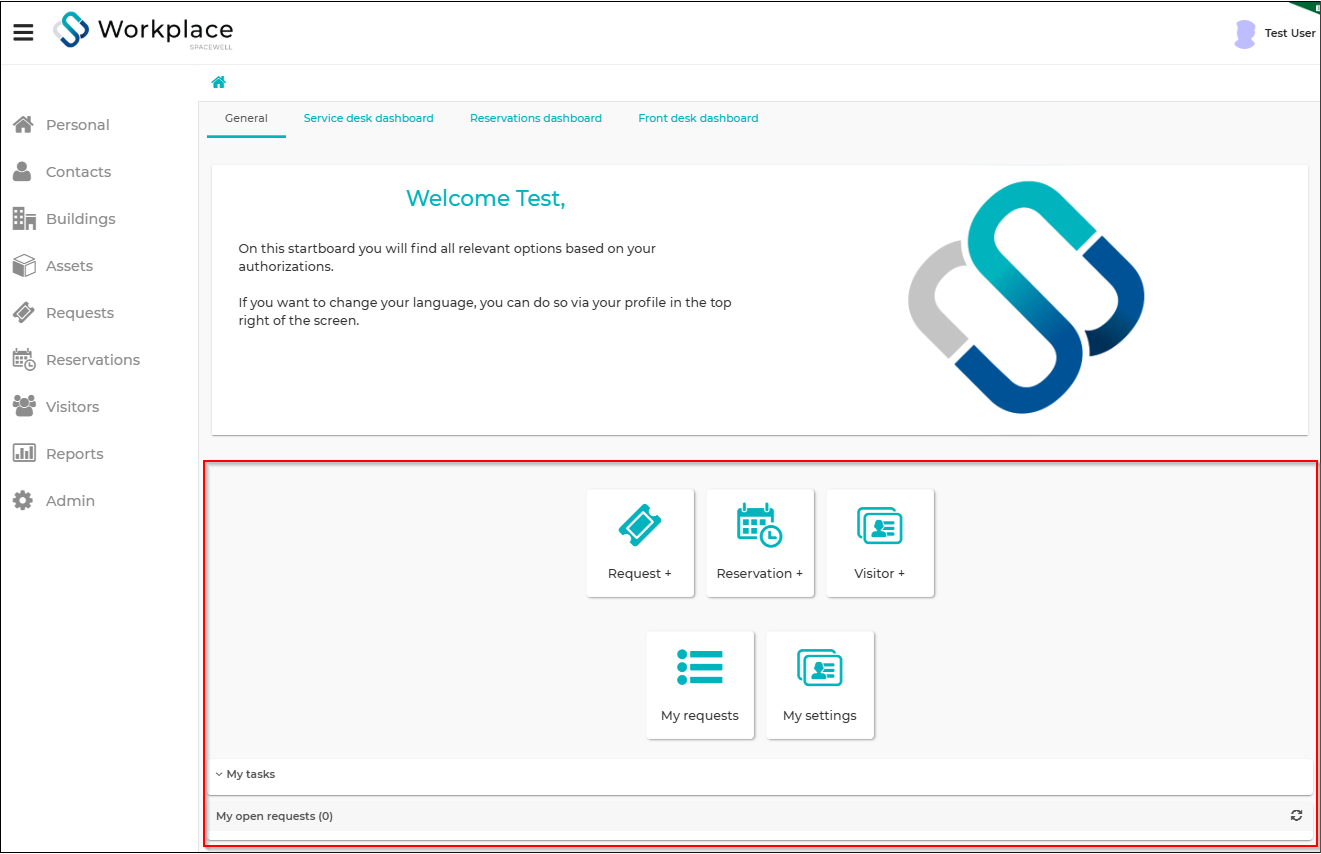Click the Reports chart icon
The image size is (1321, 854).
pyautogui.click(x=24, y=453)
